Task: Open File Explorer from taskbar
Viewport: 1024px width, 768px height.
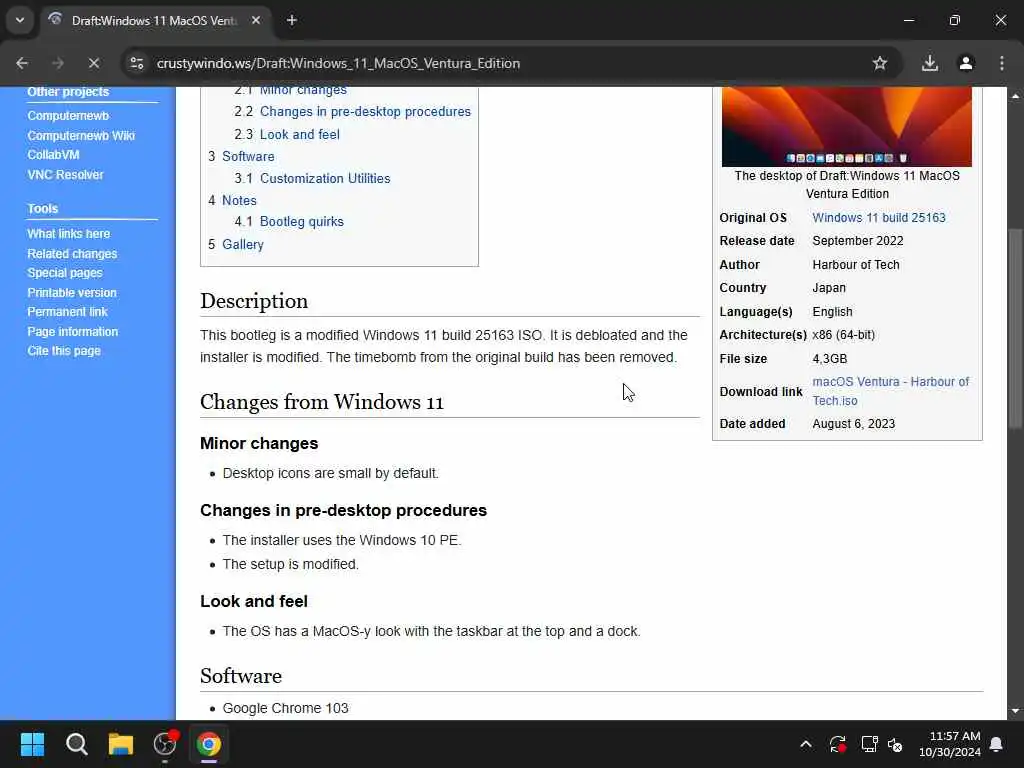Action: click(x=121, y=744)
